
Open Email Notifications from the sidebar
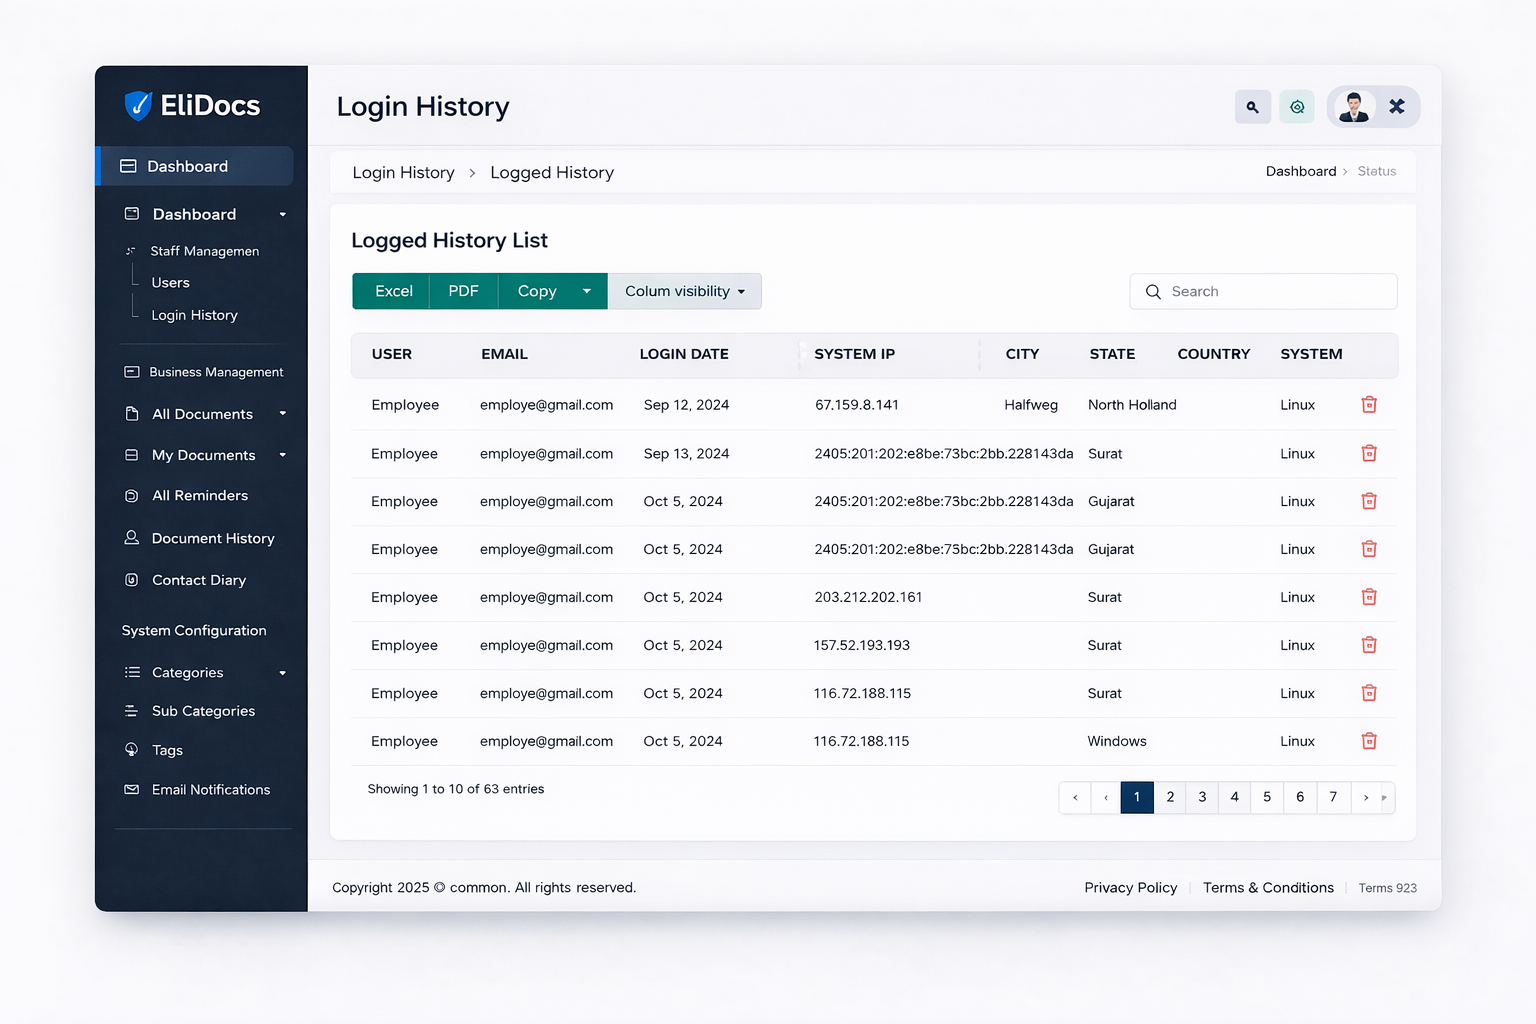click(x=210, y=790)
